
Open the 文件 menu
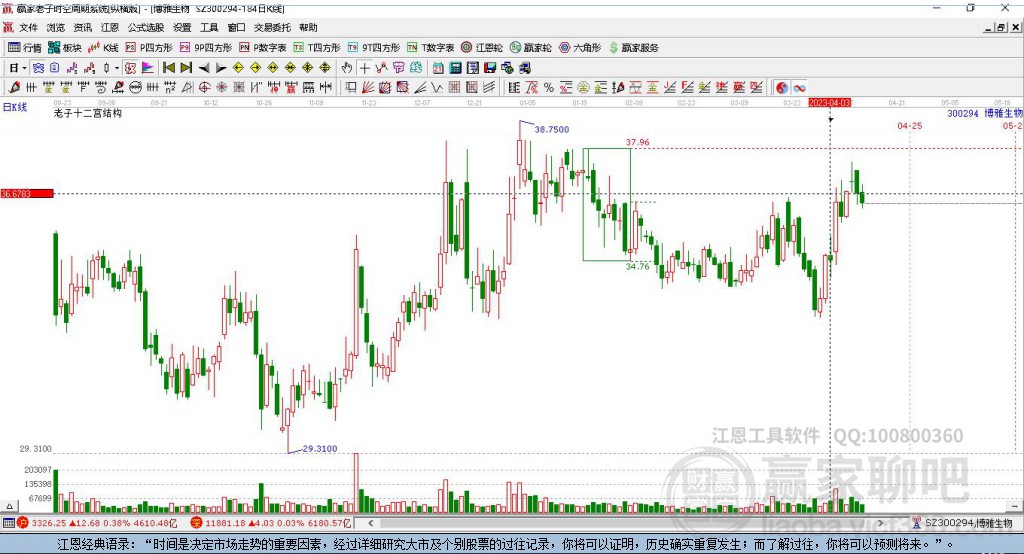[28, 27]
